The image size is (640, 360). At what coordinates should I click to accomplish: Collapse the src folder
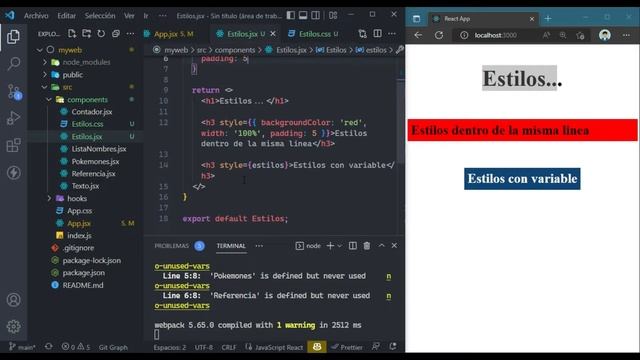[44, 87]
